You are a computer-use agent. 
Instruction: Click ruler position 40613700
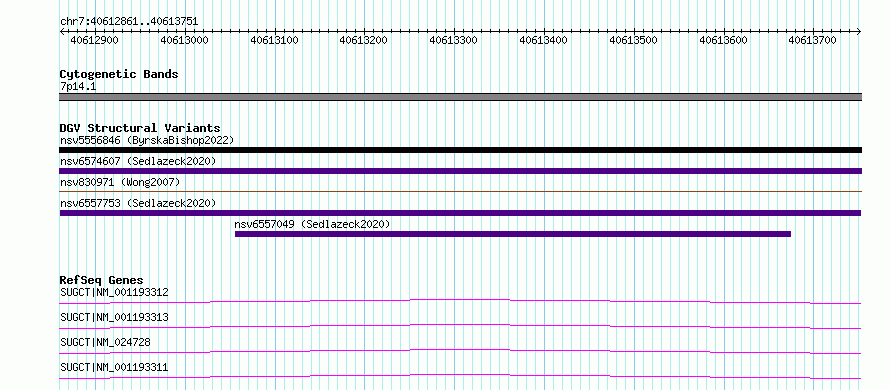(813, 40)
